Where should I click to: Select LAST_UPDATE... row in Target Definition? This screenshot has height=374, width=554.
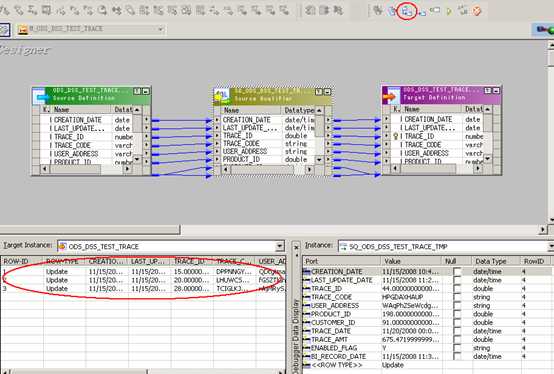coord(438,127)
